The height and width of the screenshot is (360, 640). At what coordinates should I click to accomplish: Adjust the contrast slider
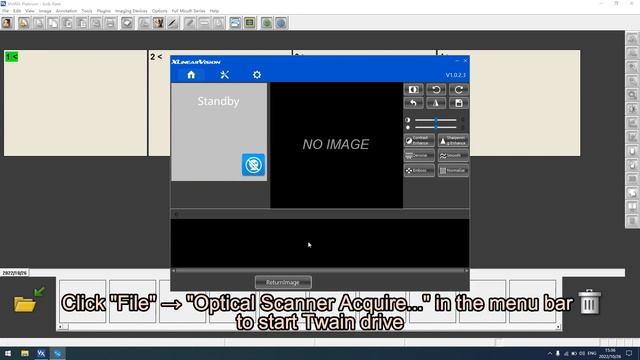coord(436,120)
